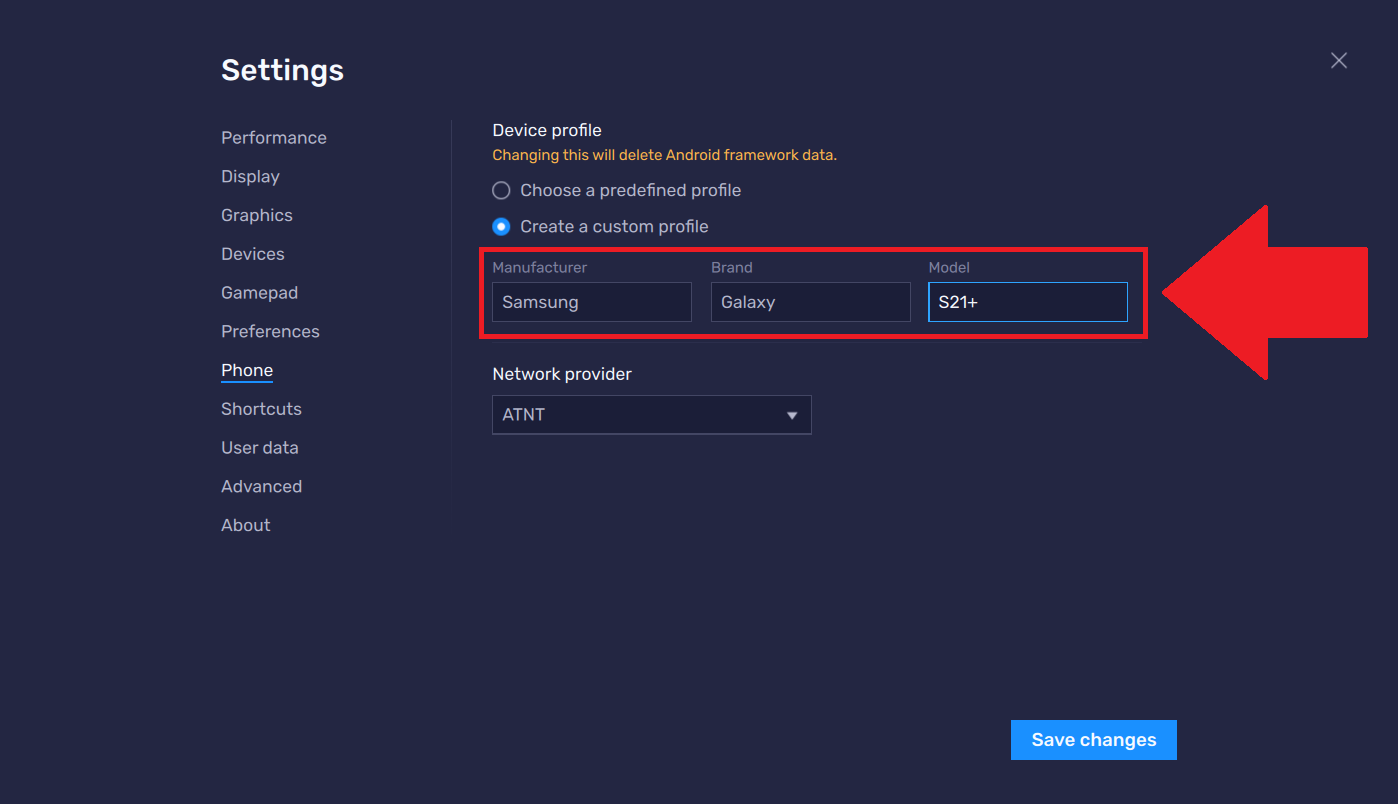The image size is (1398, 804).
Task: Open Gamepad settings
Action: (x=259, y=292)
